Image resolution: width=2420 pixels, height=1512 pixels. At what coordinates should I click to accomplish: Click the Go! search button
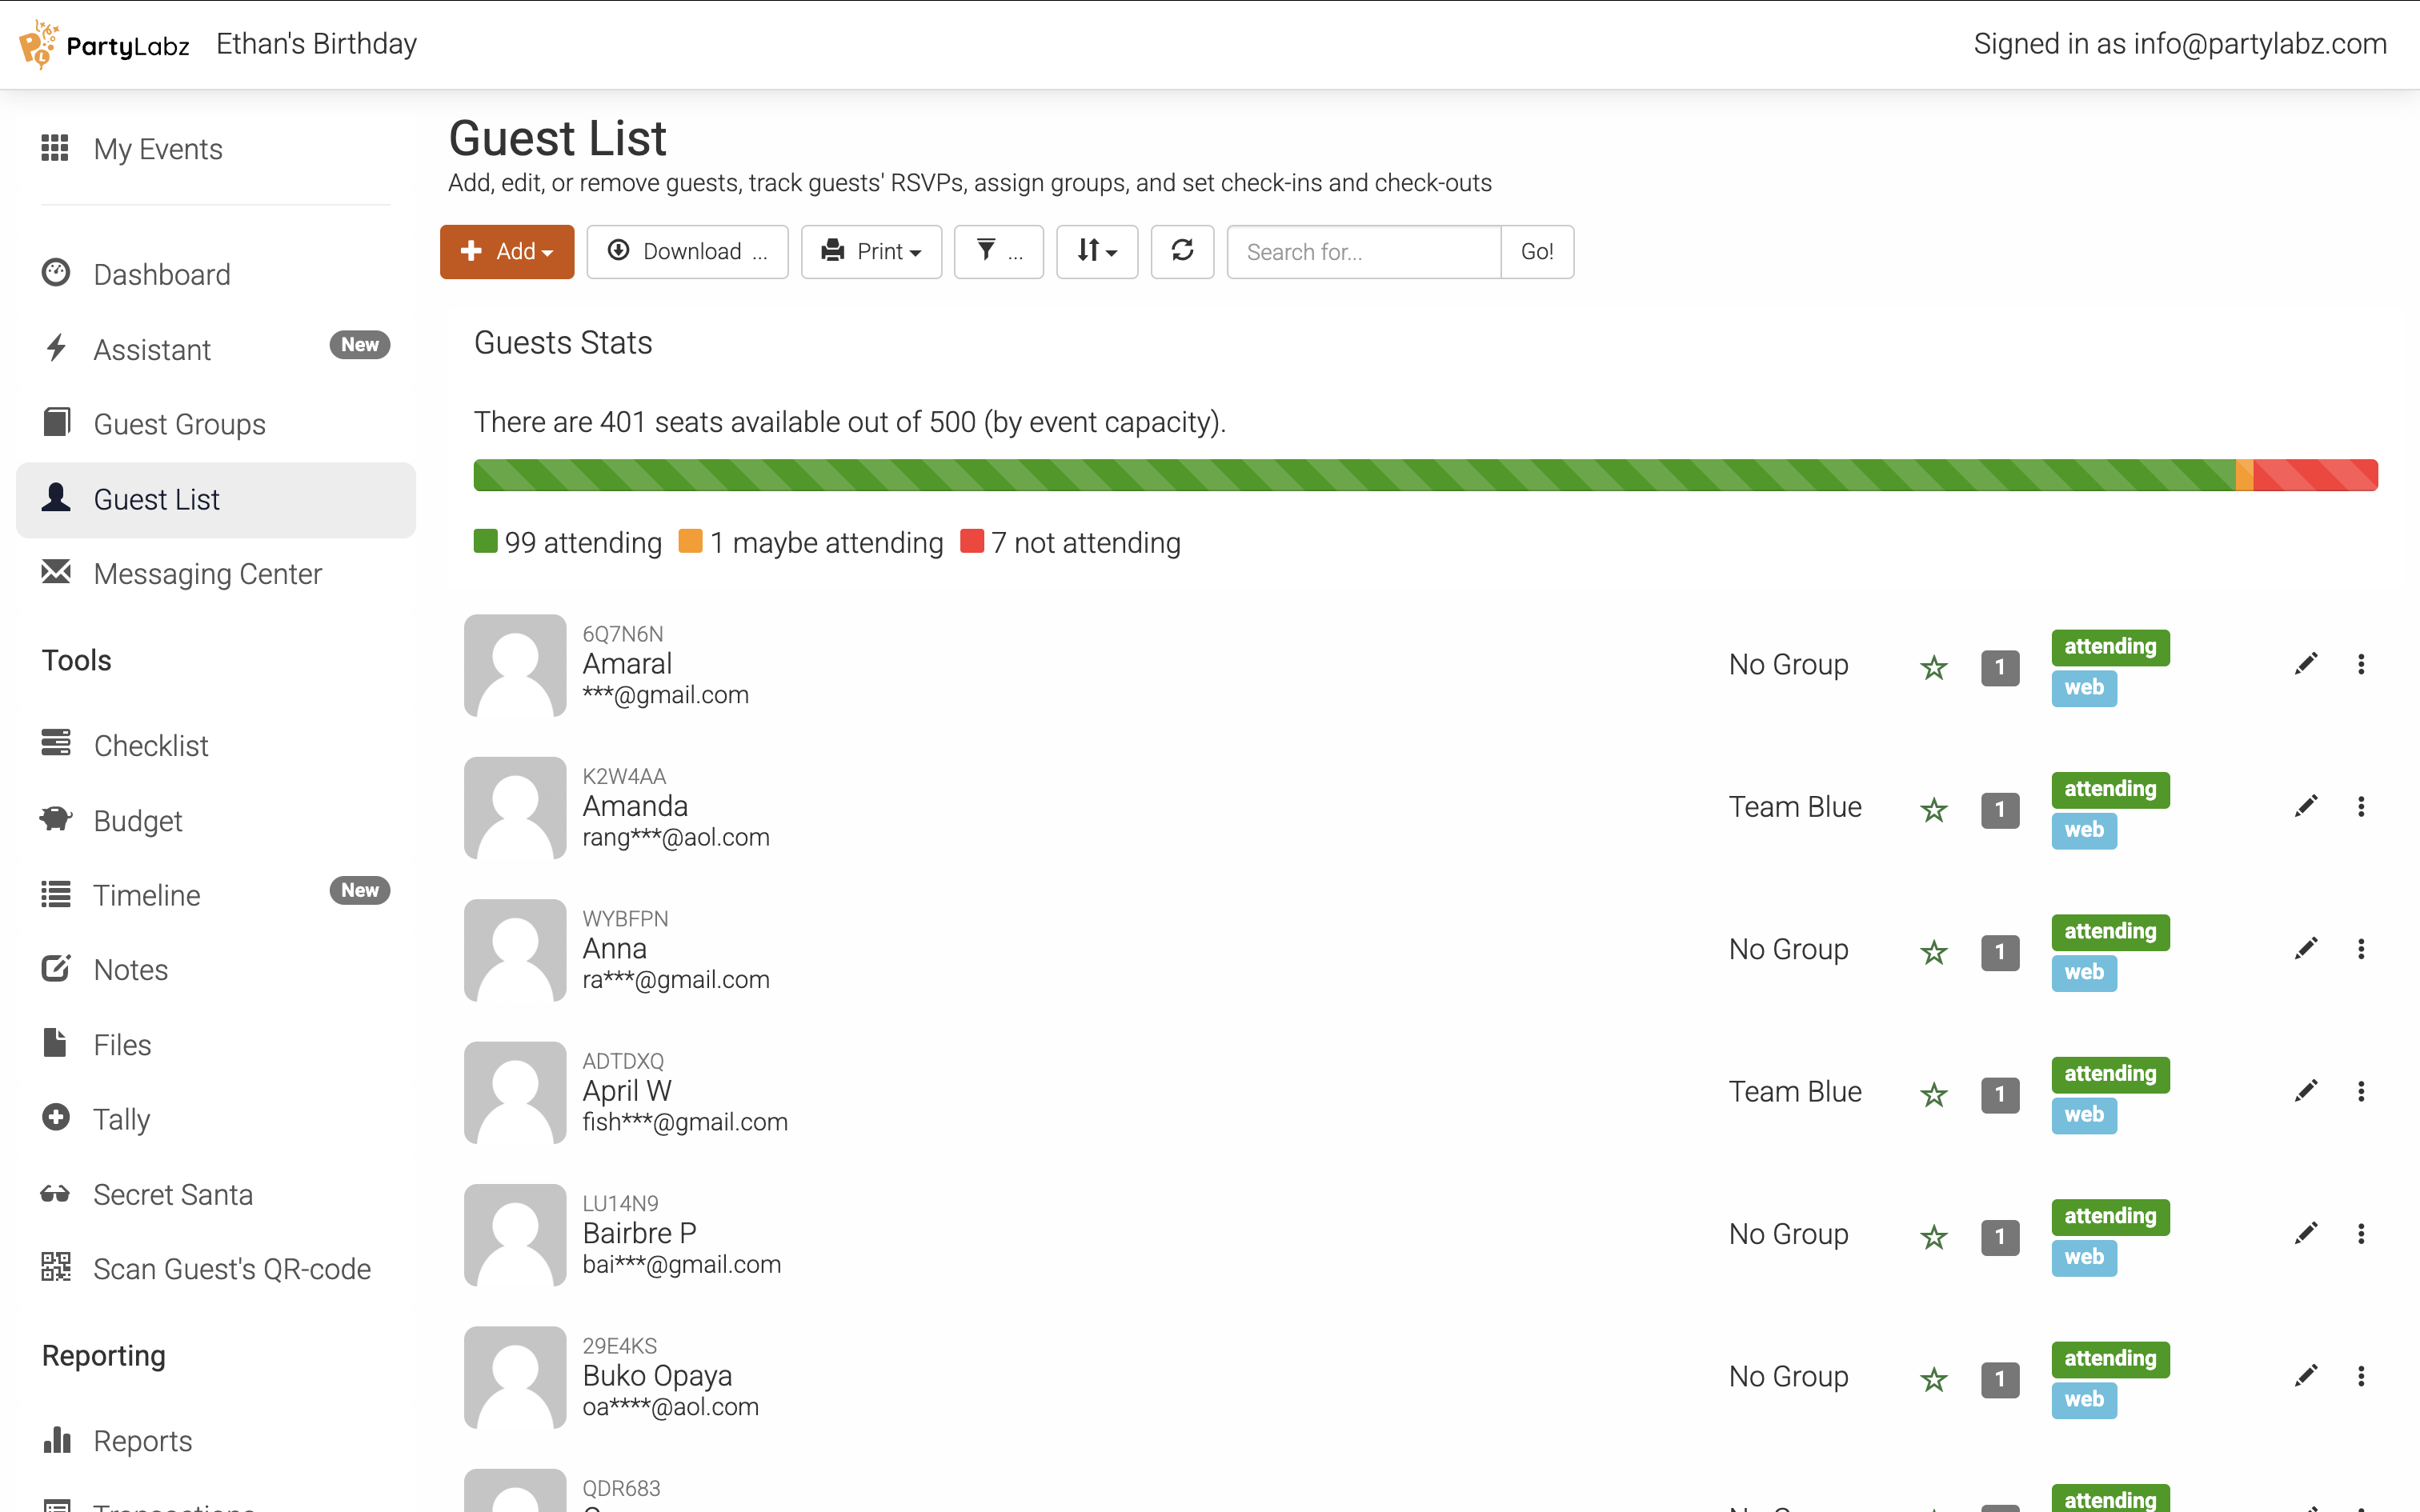point(1537,251)
